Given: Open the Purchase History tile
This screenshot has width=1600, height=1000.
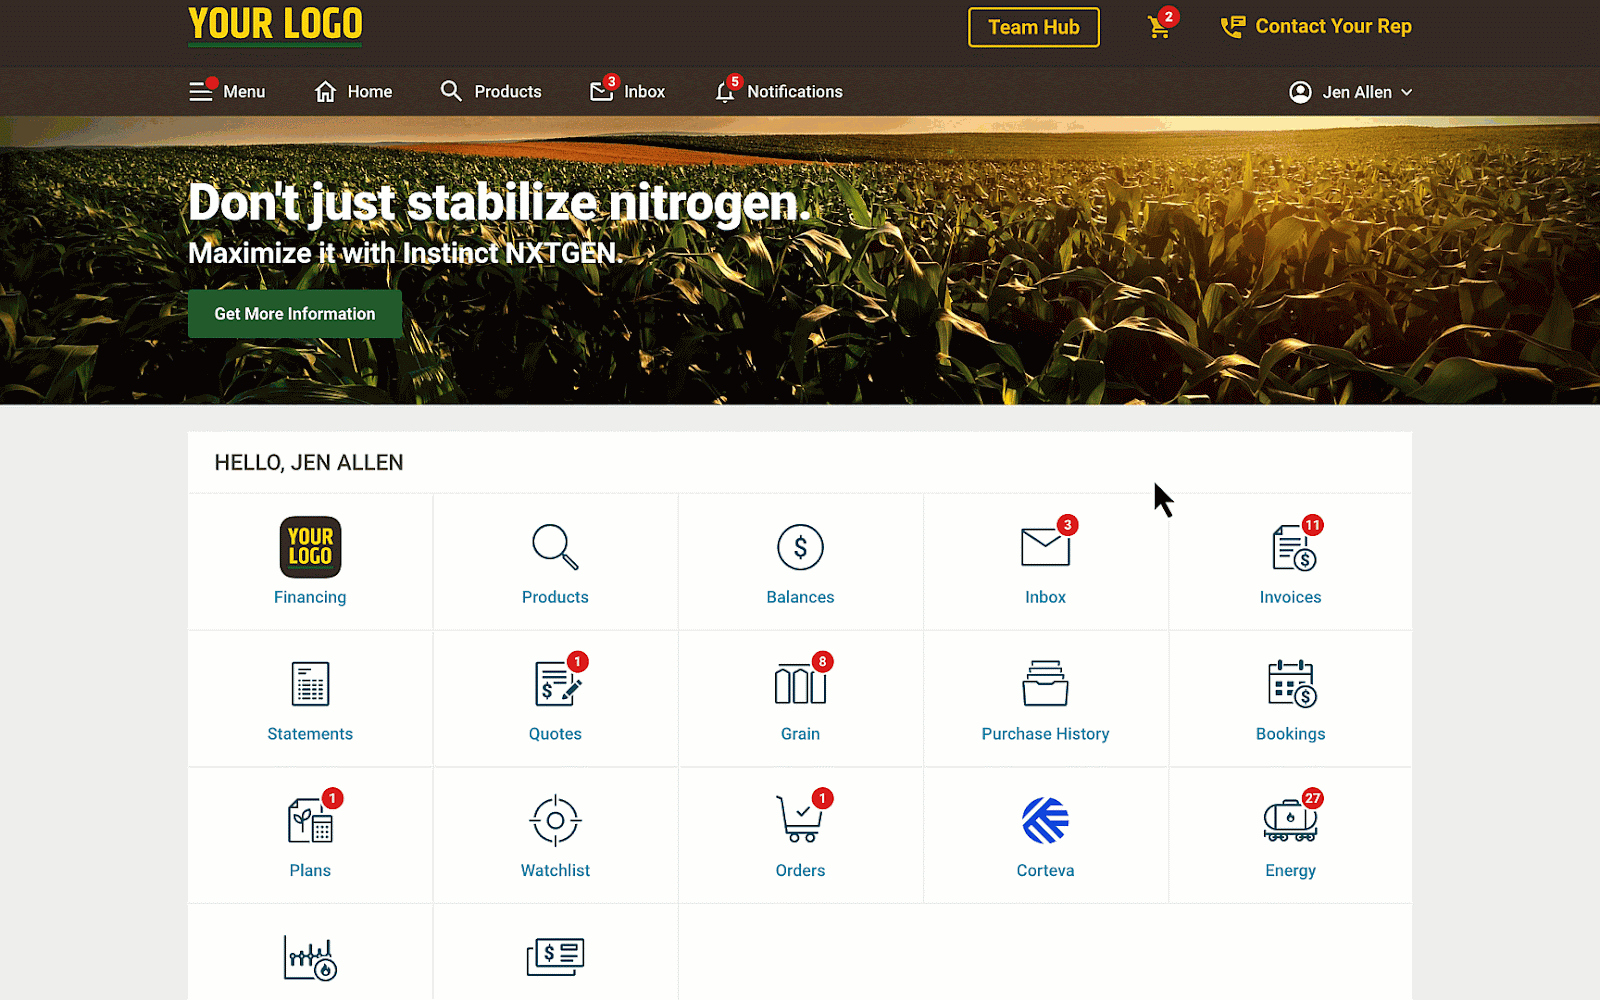Looking at the screenshot, I should pos(1045,699).
